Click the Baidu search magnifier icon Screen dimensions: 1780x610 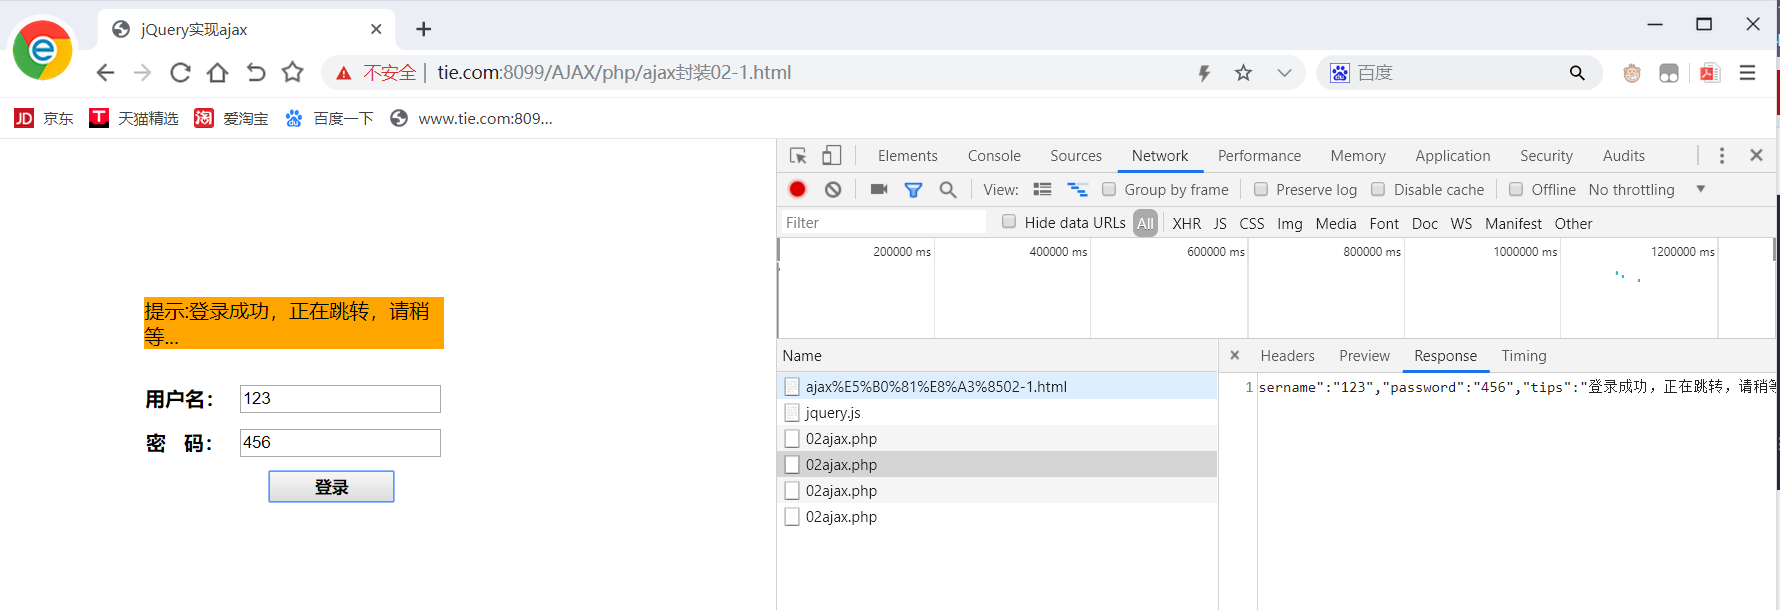click(x=1577, y=72)
